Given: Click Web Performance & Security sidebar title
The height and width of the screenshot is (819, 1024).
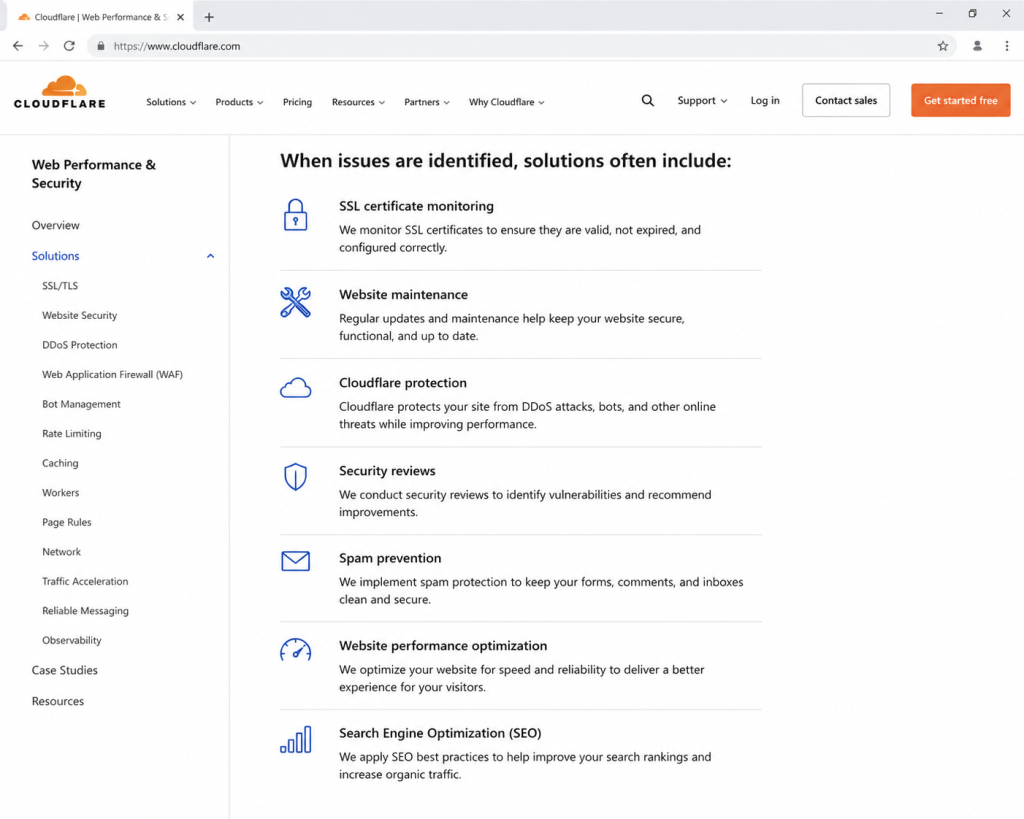Looking at the screenshot, I should tap(94, 174).
